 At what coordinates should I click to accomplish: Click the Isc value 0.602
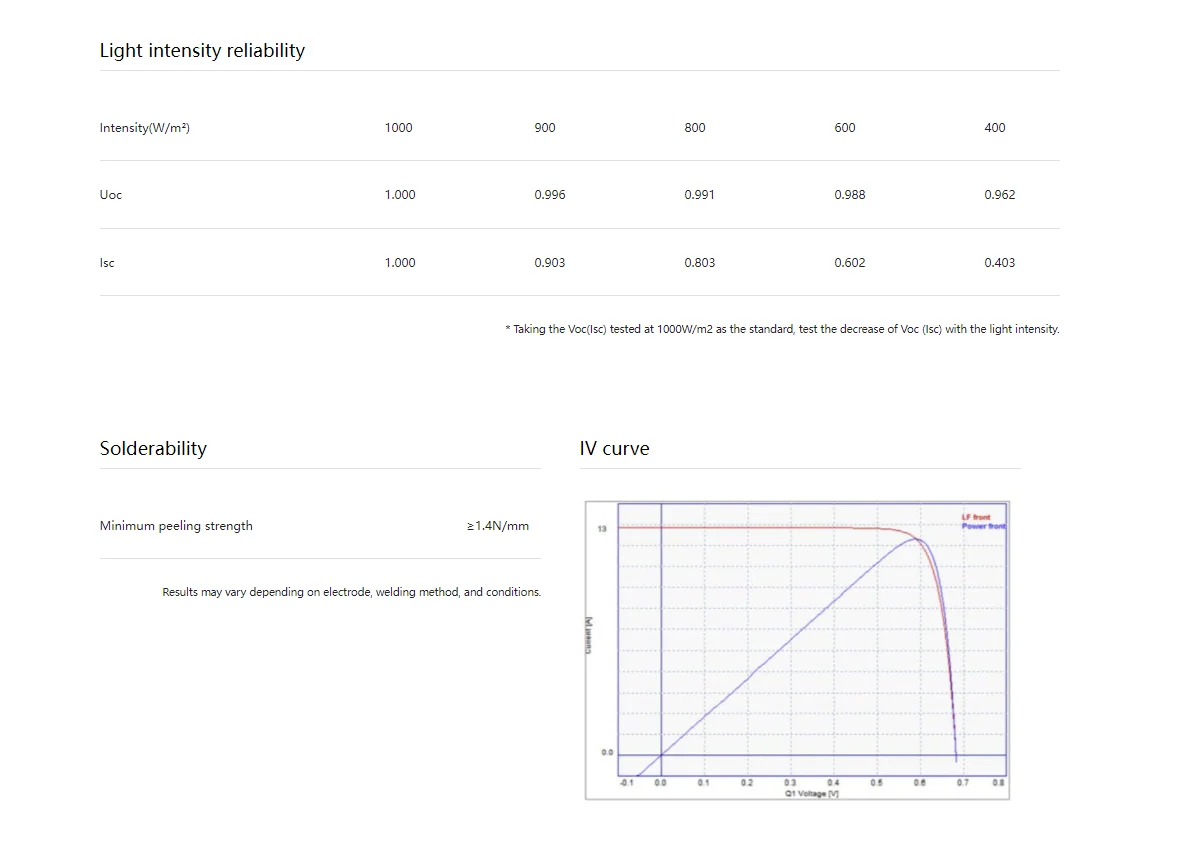[x=849, y=263]
